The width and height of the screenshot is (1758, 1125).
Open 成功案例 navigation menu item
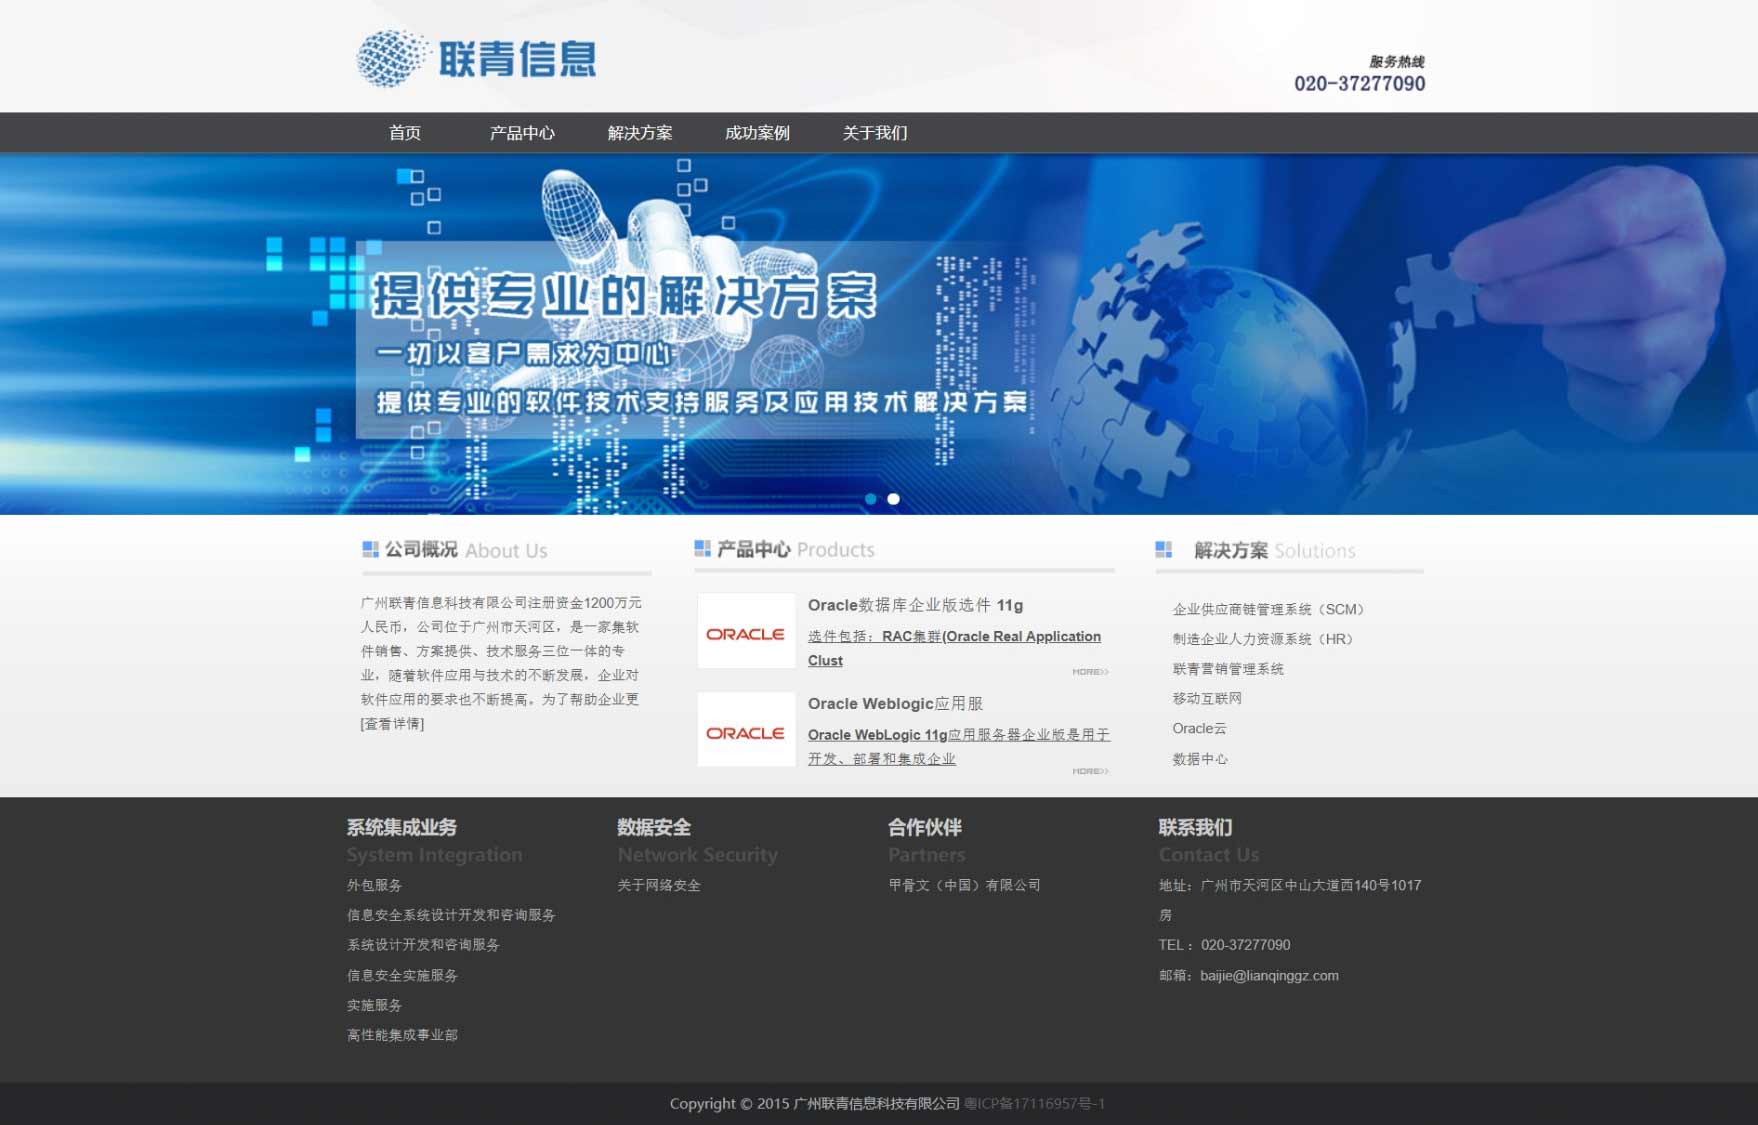(x=757, y=133)
